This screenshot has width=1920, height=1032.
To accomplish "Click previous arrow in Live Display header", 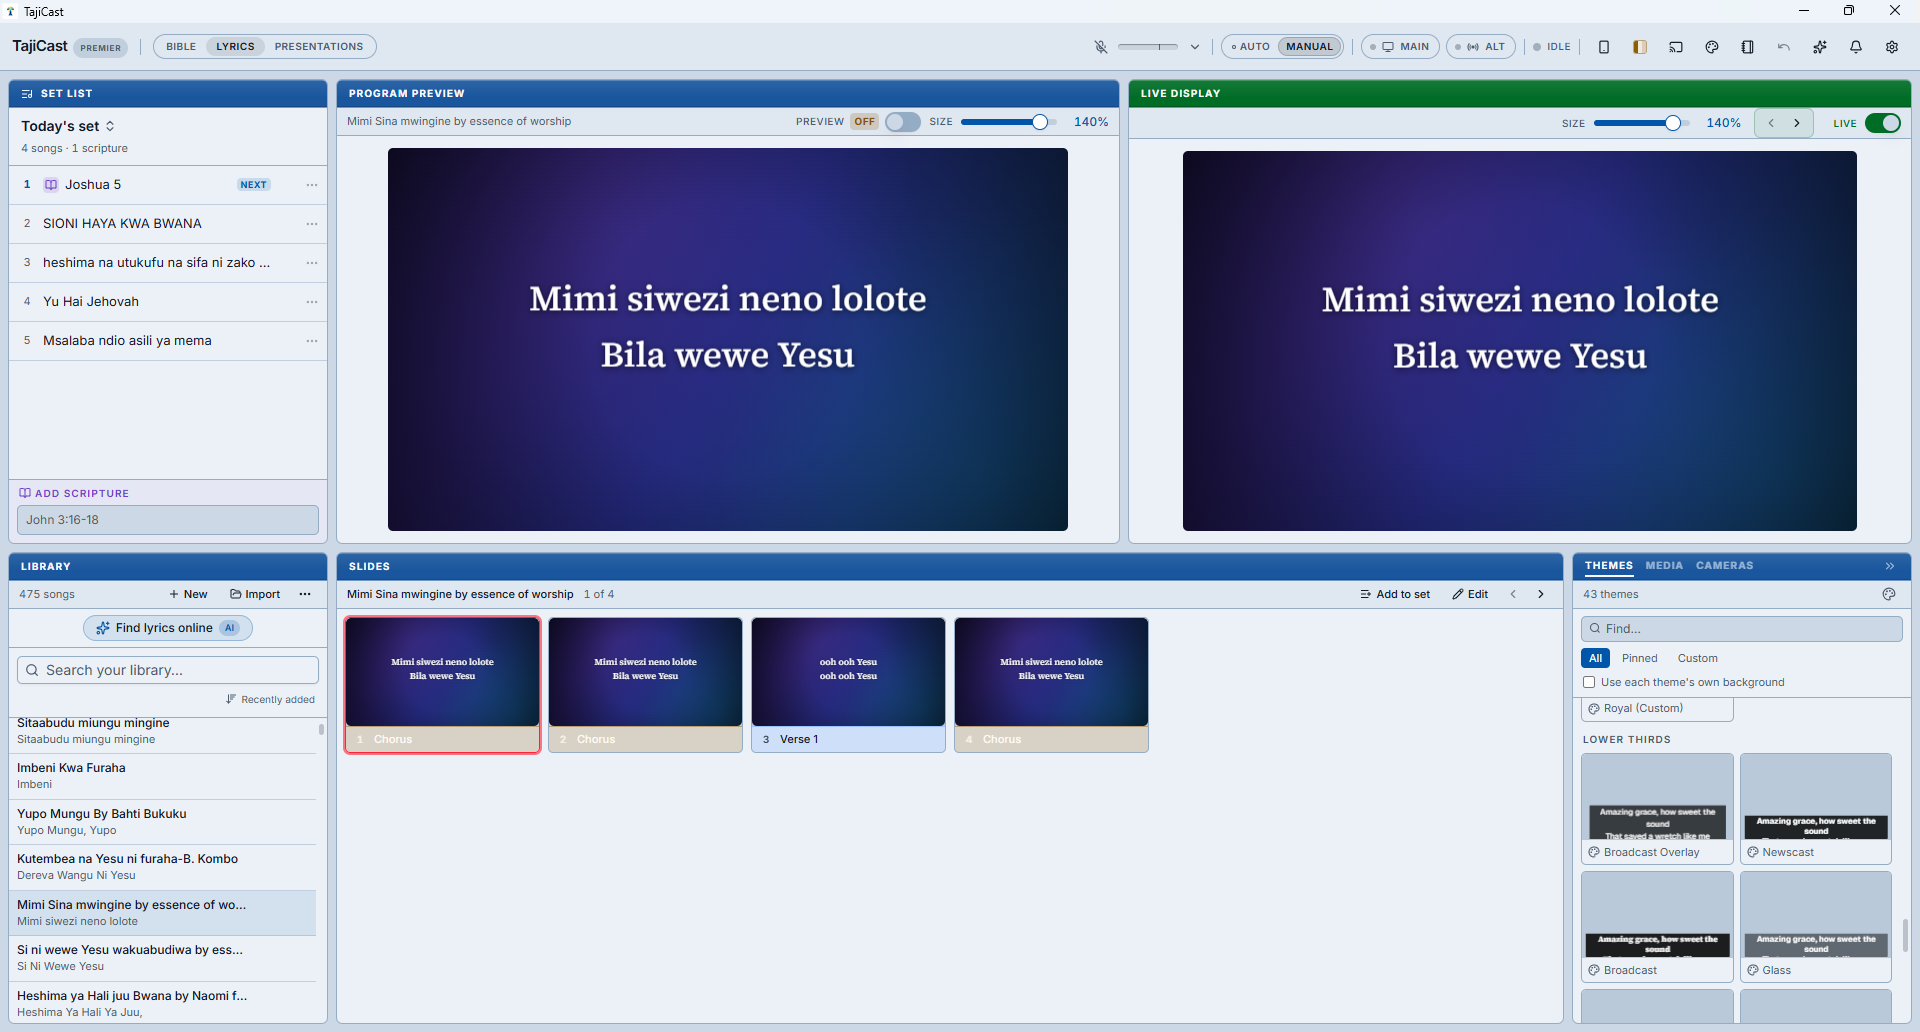I will pyautogui.click(x=1771, y=123).
